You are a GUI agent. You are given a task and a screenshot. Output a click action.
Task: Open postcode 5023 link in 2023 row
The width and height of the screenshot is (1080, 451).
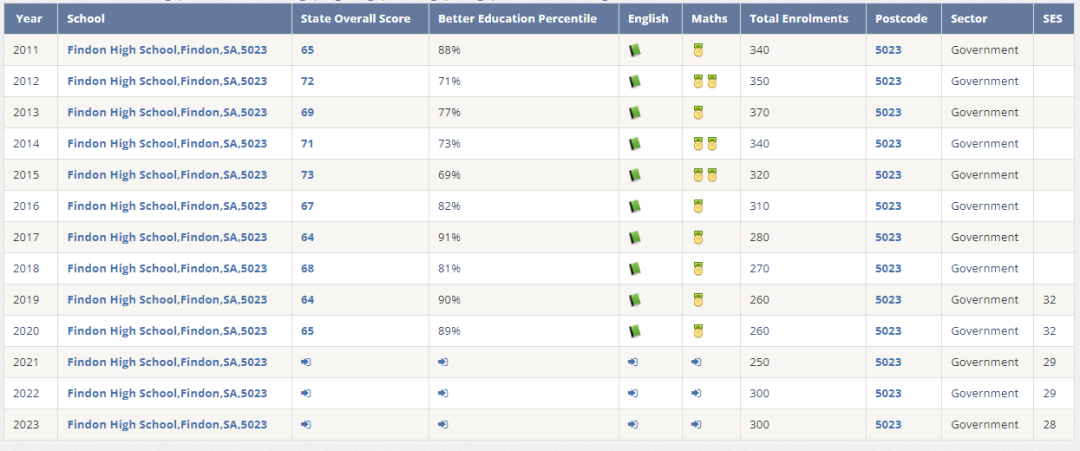[x=889, y=425]
